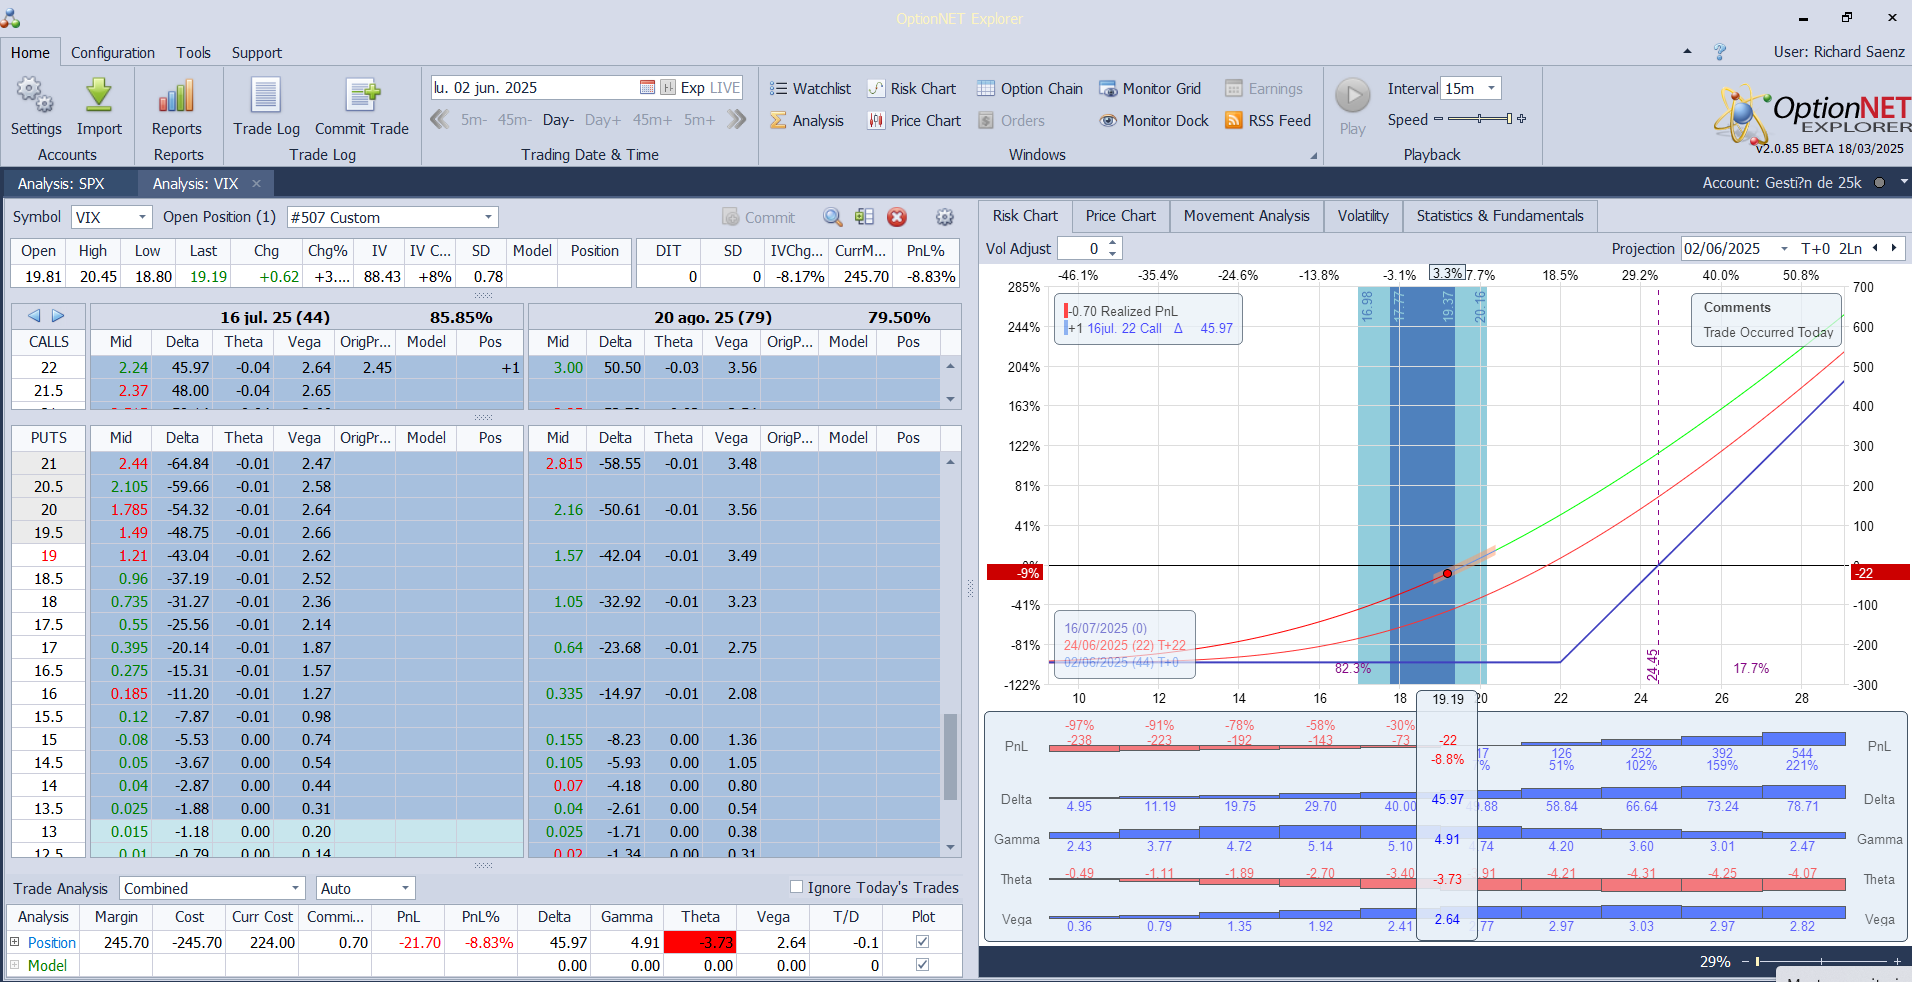This screenshot has width=1912, height=982.
Task: Toggle the Plot checkbox for the Model row
Action: pos(922,965)
